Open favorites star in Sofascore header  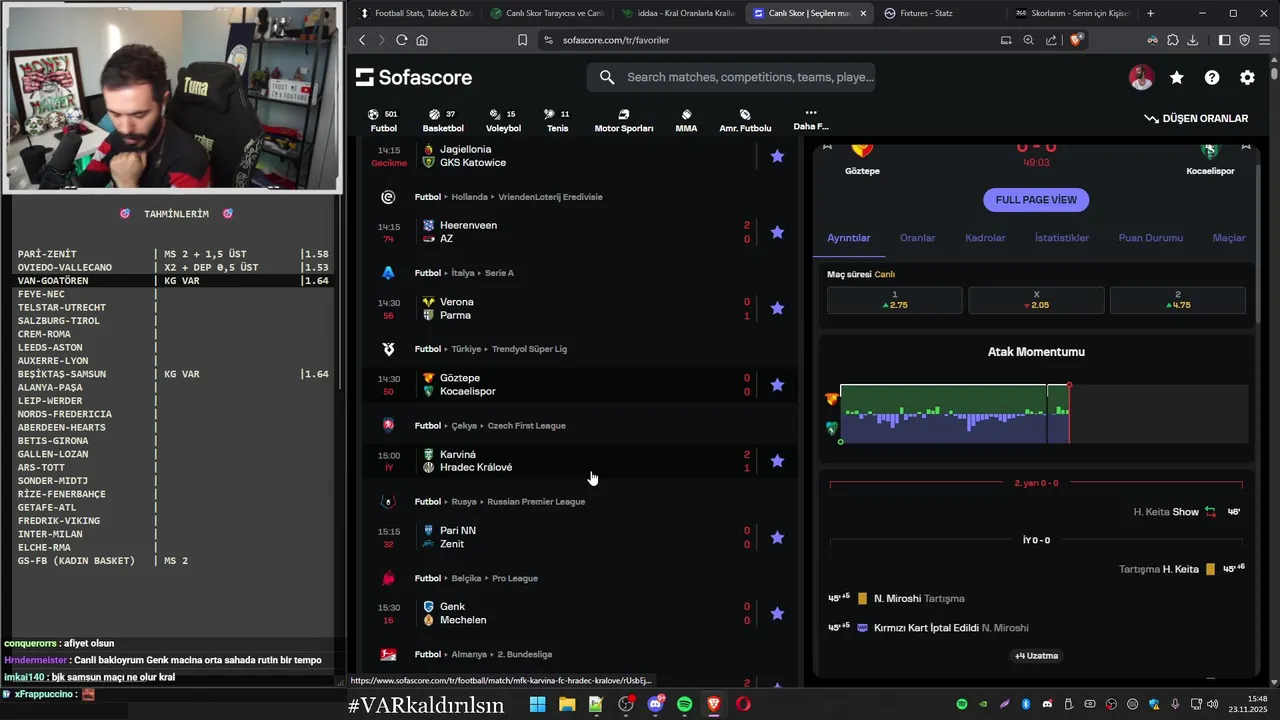1177,77
